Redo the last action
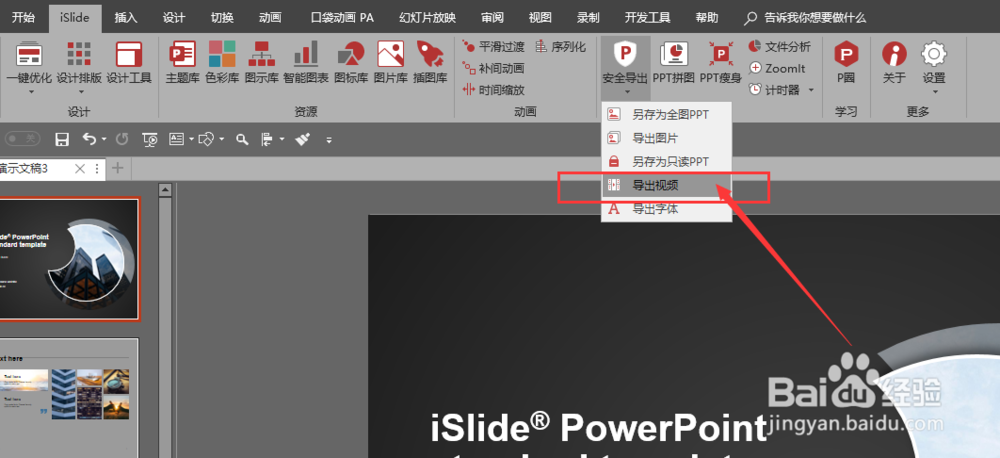The height and width of the screenshot is (458, 1000). (x=122, y=138)
